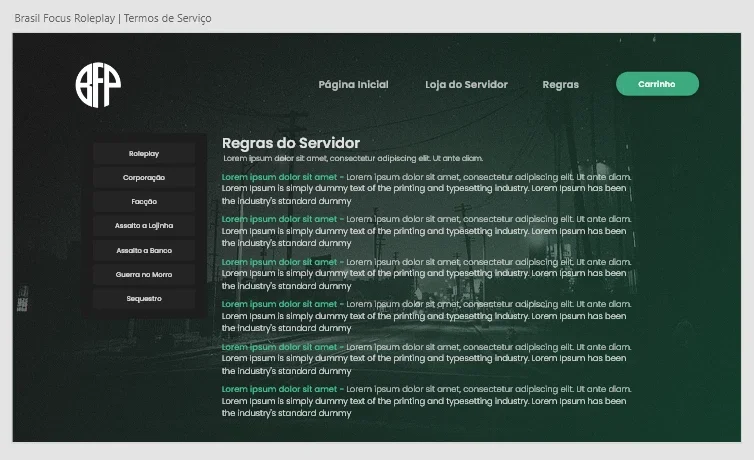Viewport: 754px width, 460px height.
Task: Open Guerra no Morro rules
Action: [x=144, y=274]
